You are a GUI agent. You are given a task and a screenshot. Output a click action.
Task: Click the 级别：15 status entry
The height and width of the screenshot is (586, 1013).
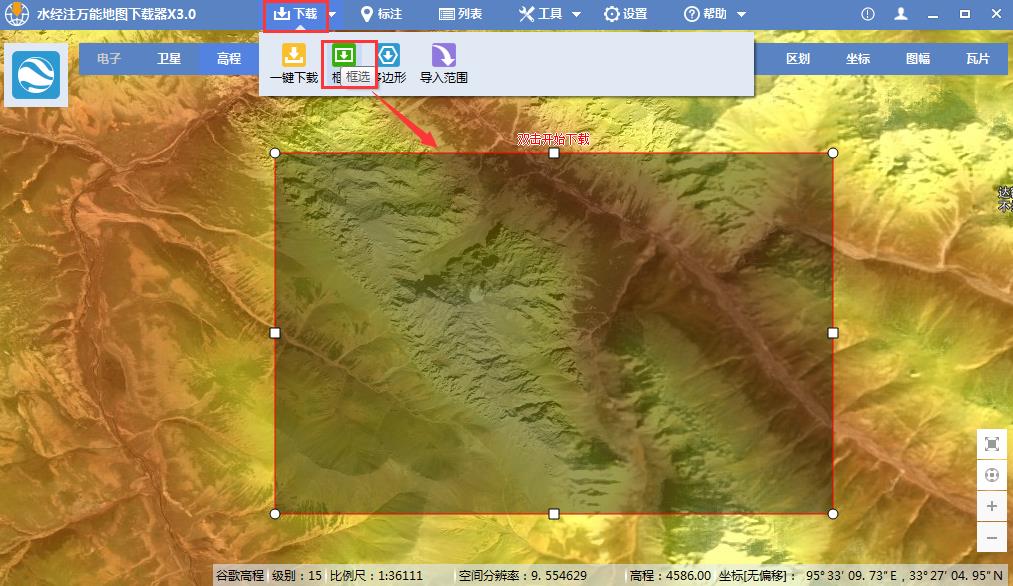[x=297, y=576]
